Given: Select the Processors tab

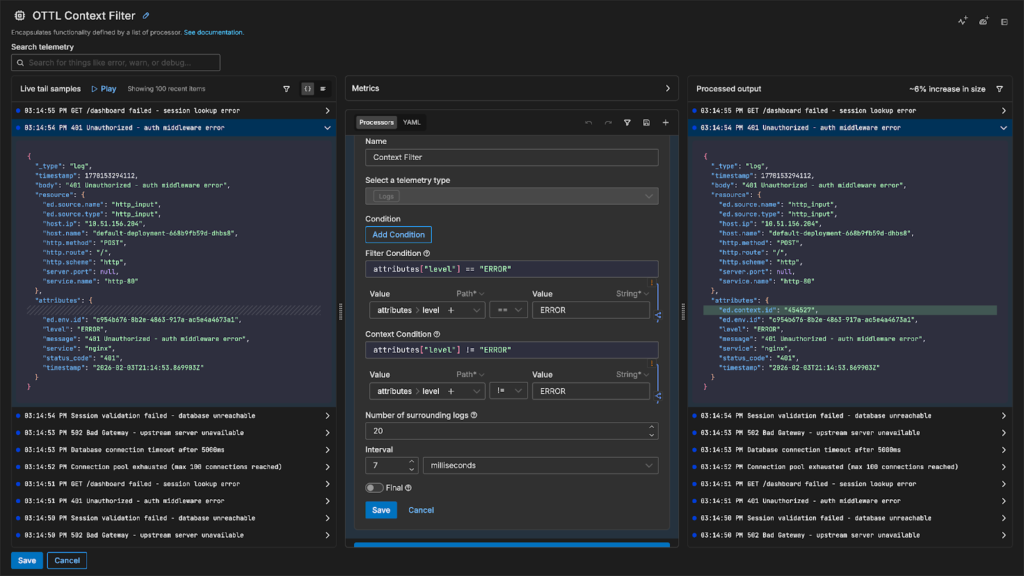Looking at the screenshot, I should [376, 122].
